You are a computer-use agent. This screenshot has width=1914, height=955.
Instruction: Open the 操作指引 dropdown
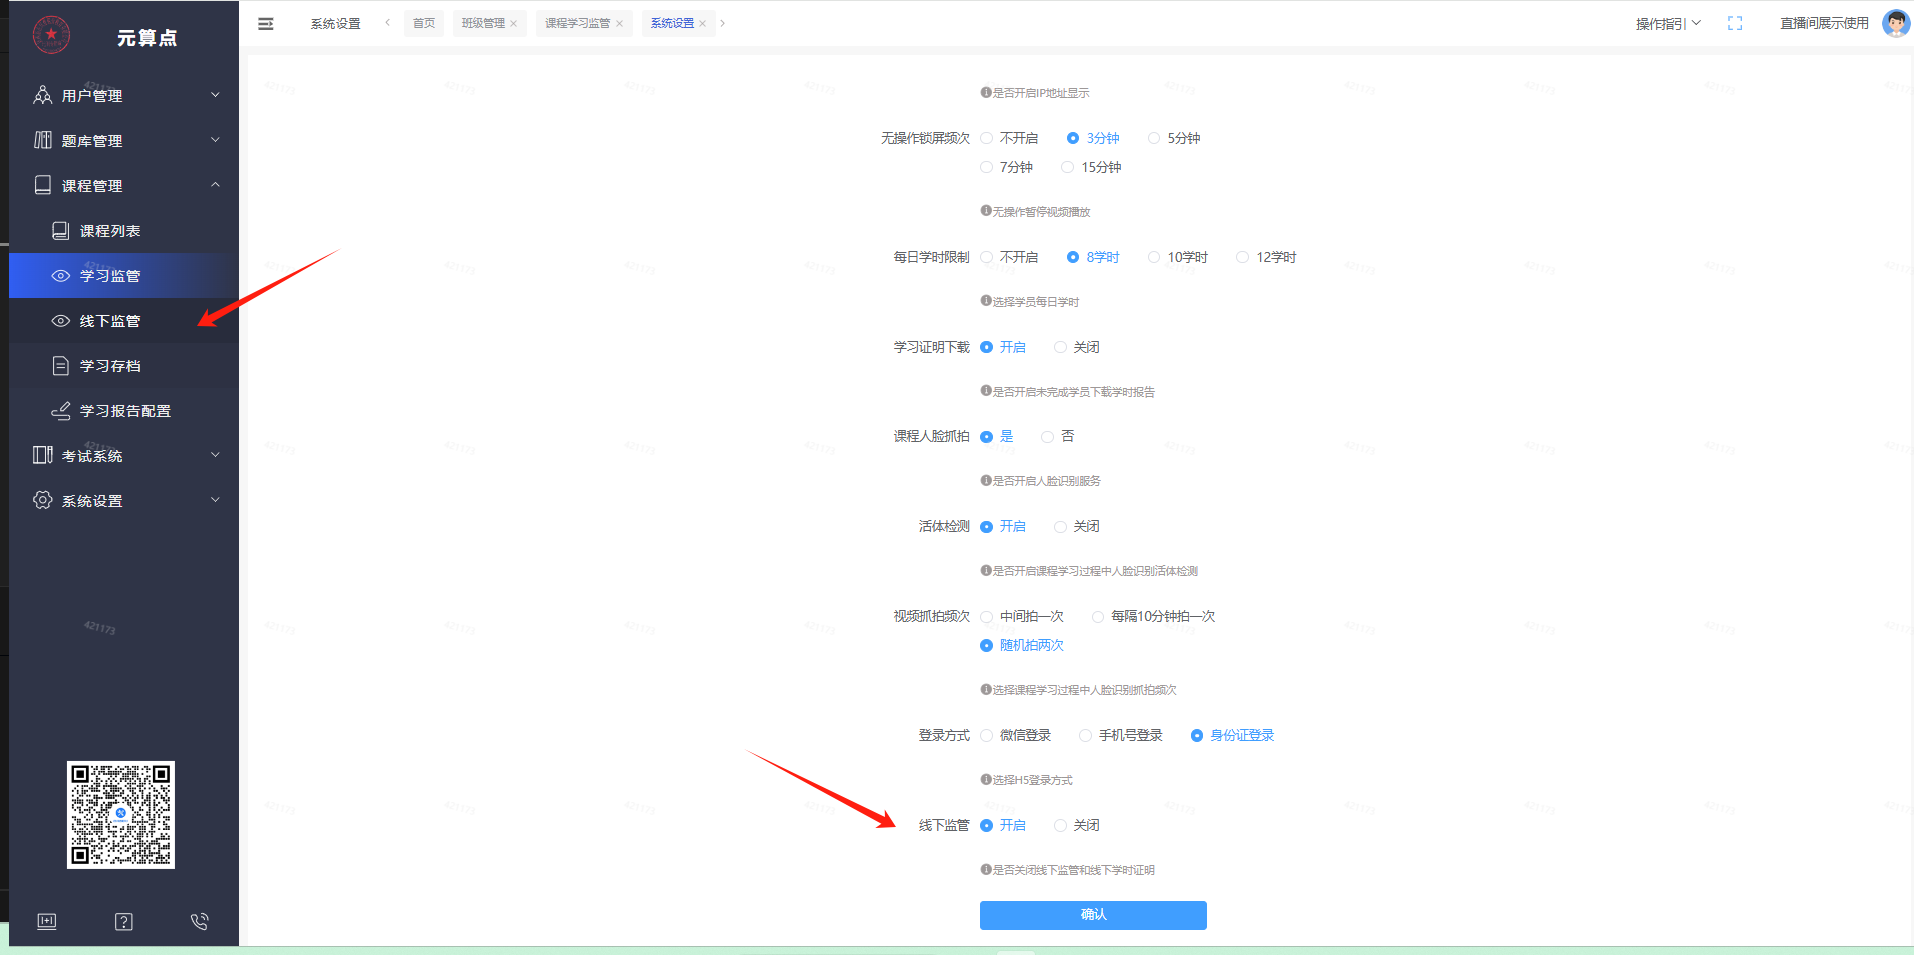click(x=1668, y=23)
